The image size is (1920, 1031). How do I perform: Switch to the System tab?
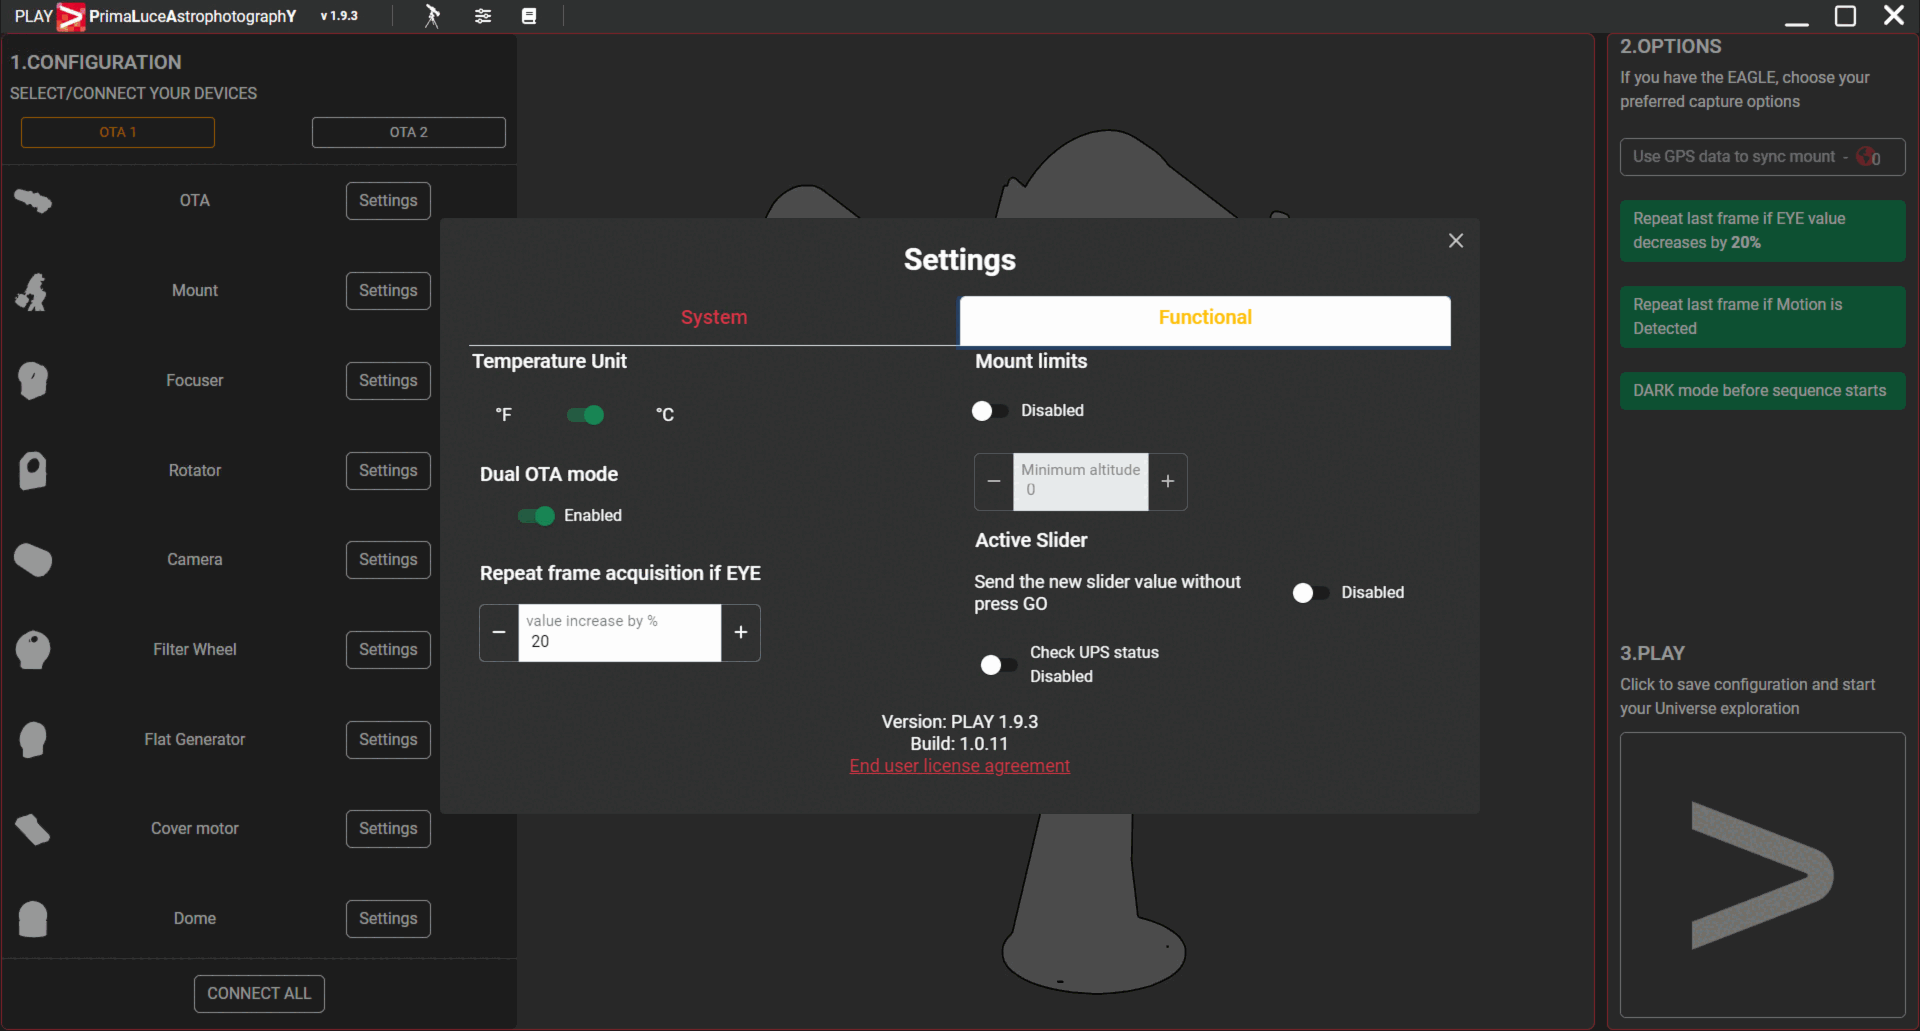coord(714,318)
